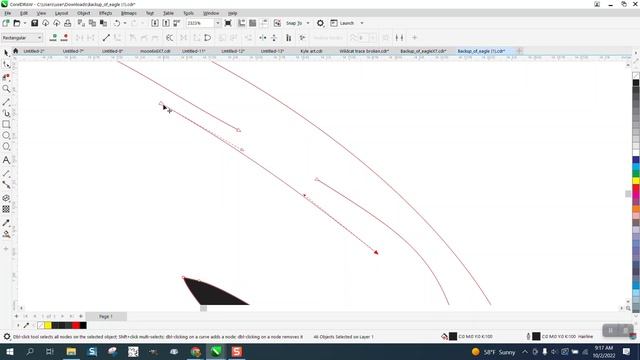
Task: Click the Add nodes button on property bar
Action: pos(53,38)
